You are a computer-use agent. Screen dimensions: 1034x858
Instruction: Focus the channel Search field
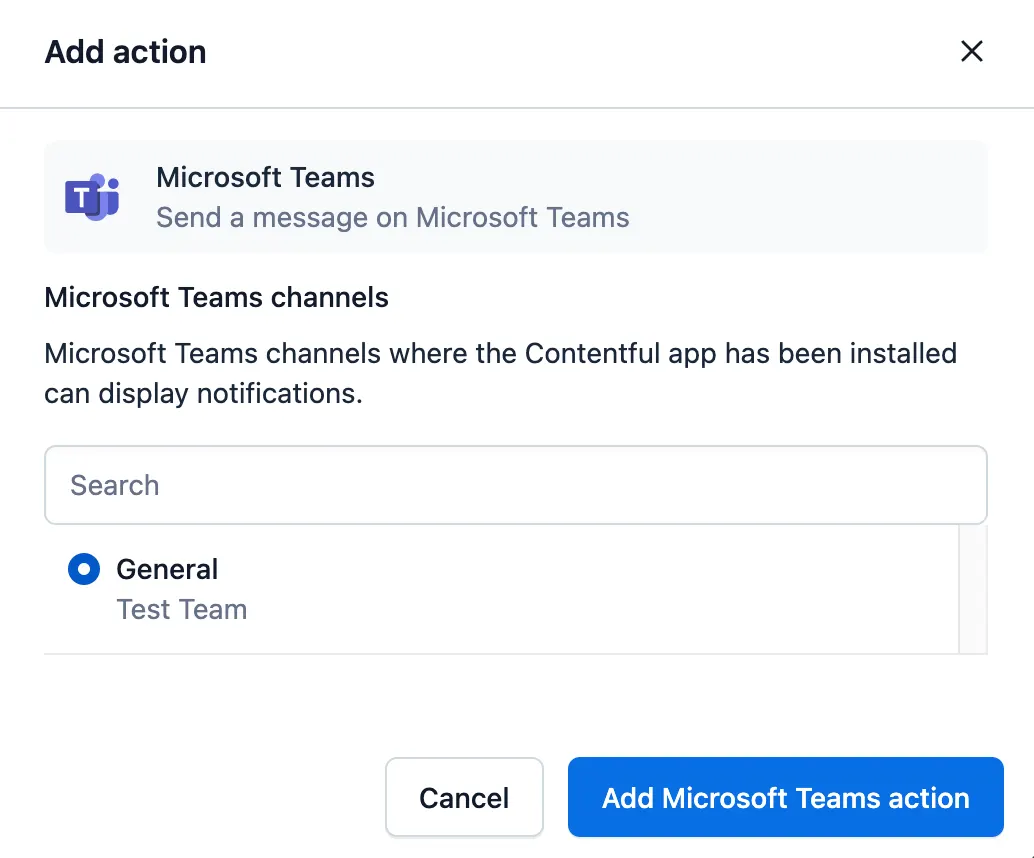[x=516, y=485]
